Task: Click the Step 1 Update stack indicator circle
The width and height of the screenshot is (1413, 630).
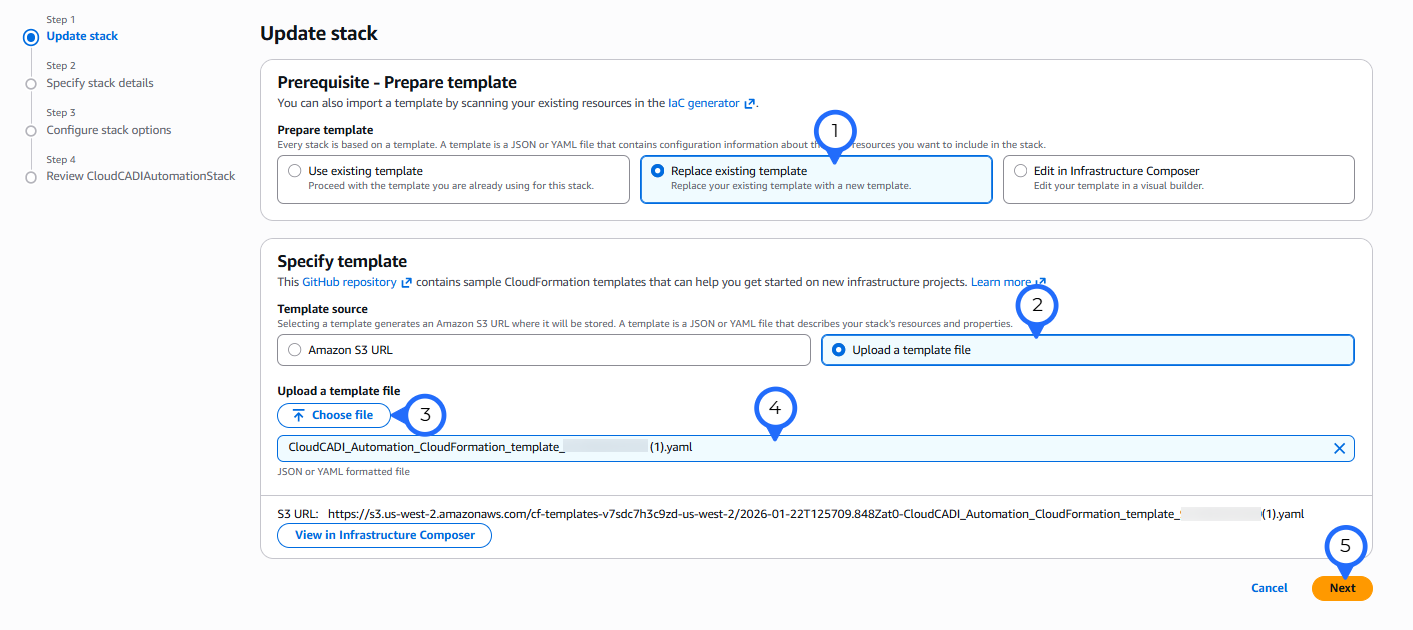Action: 31,37
